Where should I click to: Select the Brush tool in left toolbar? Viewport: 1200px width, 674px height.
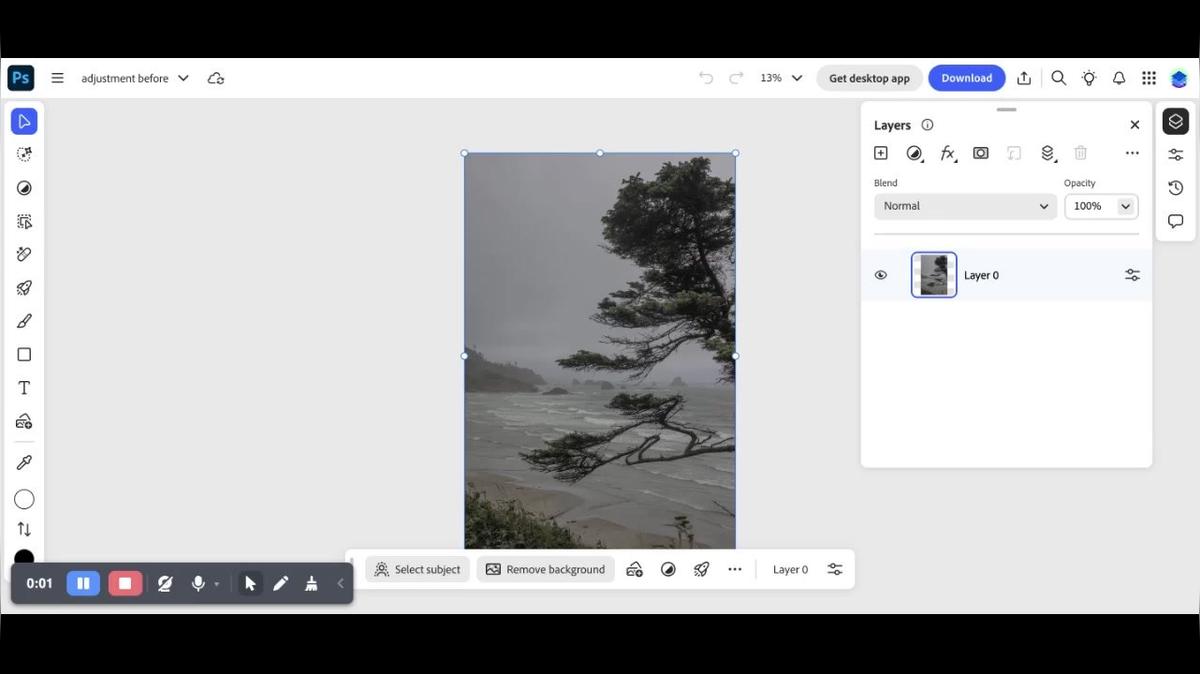point(24,321)
